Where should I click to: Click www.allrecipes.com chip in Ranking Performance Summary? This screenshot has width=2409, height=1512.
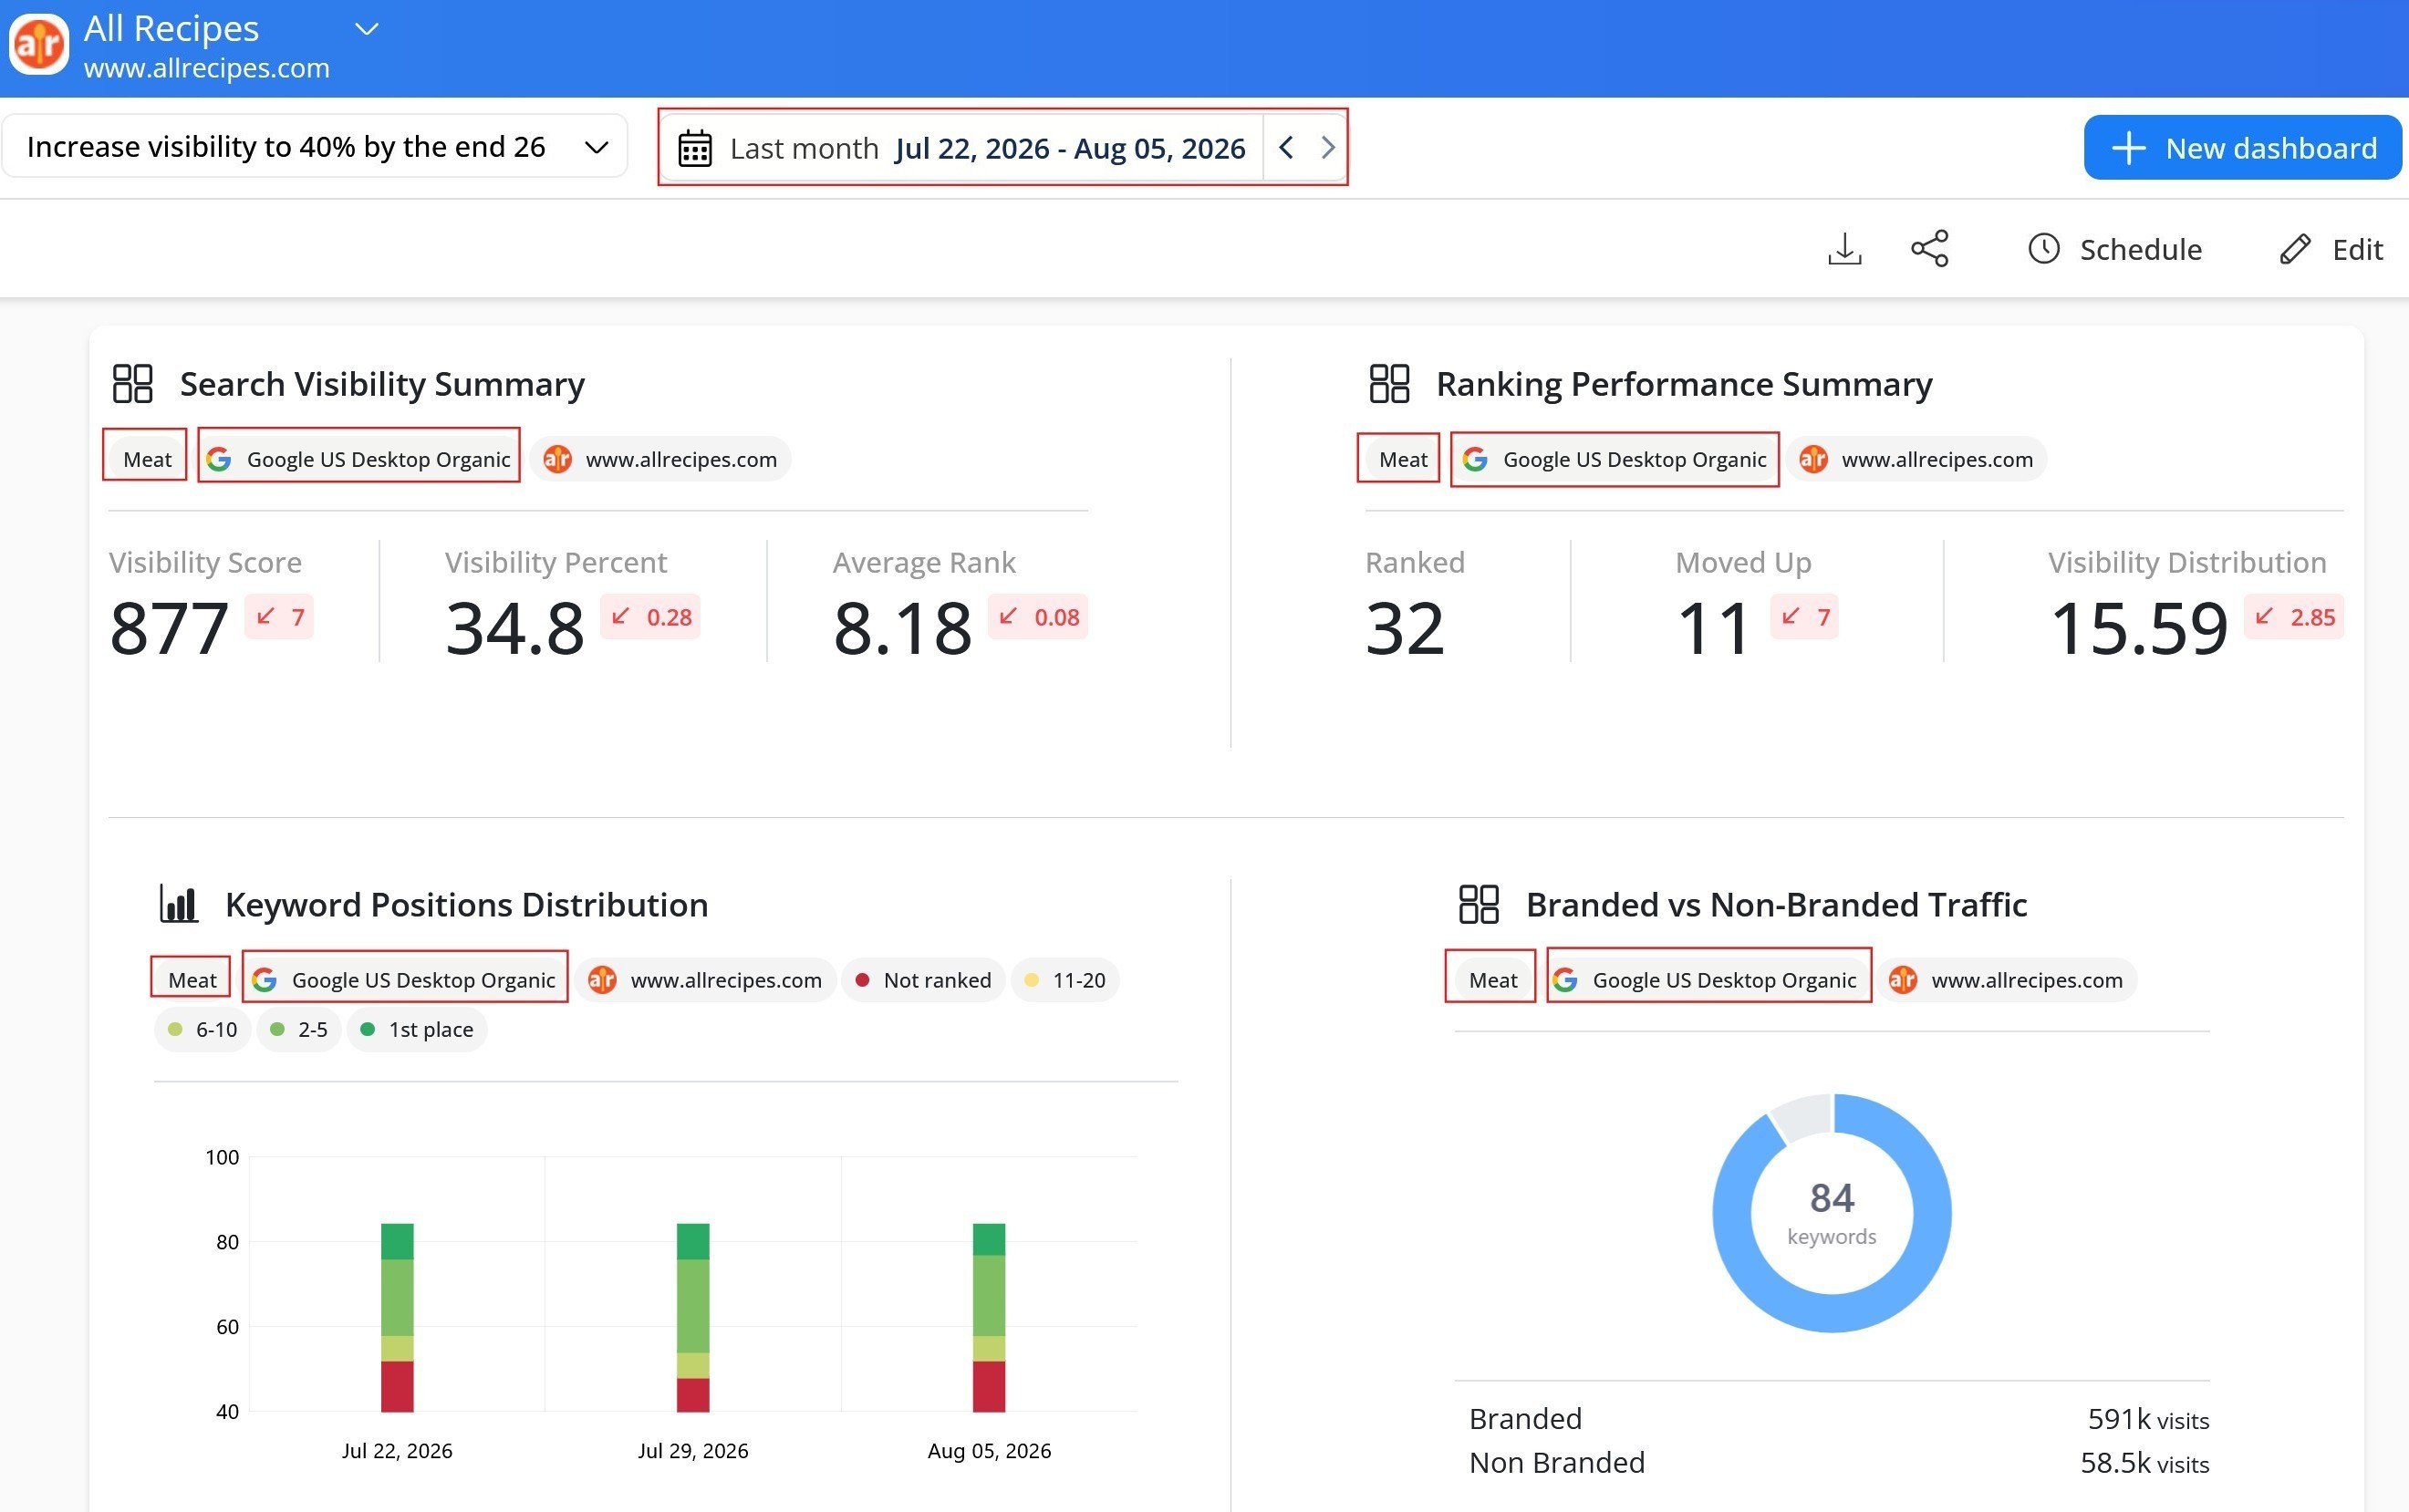click(x=1916, y=459)
